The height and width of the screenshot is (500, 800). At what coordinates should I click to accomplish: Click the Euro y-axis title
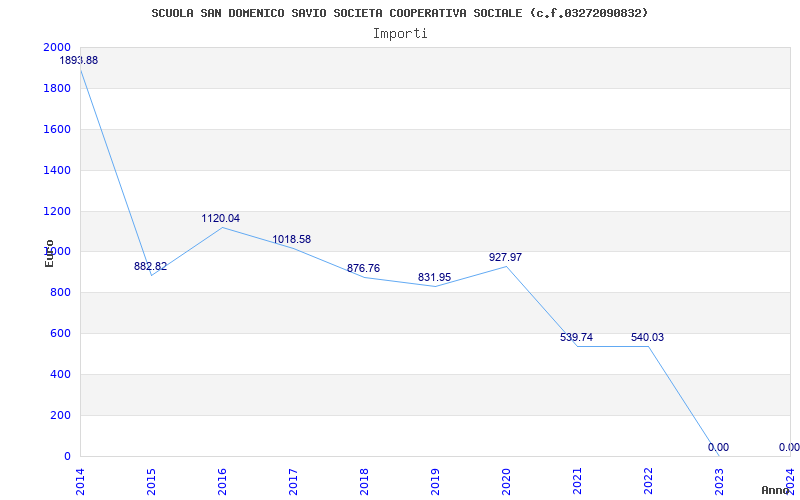point(49,253)
